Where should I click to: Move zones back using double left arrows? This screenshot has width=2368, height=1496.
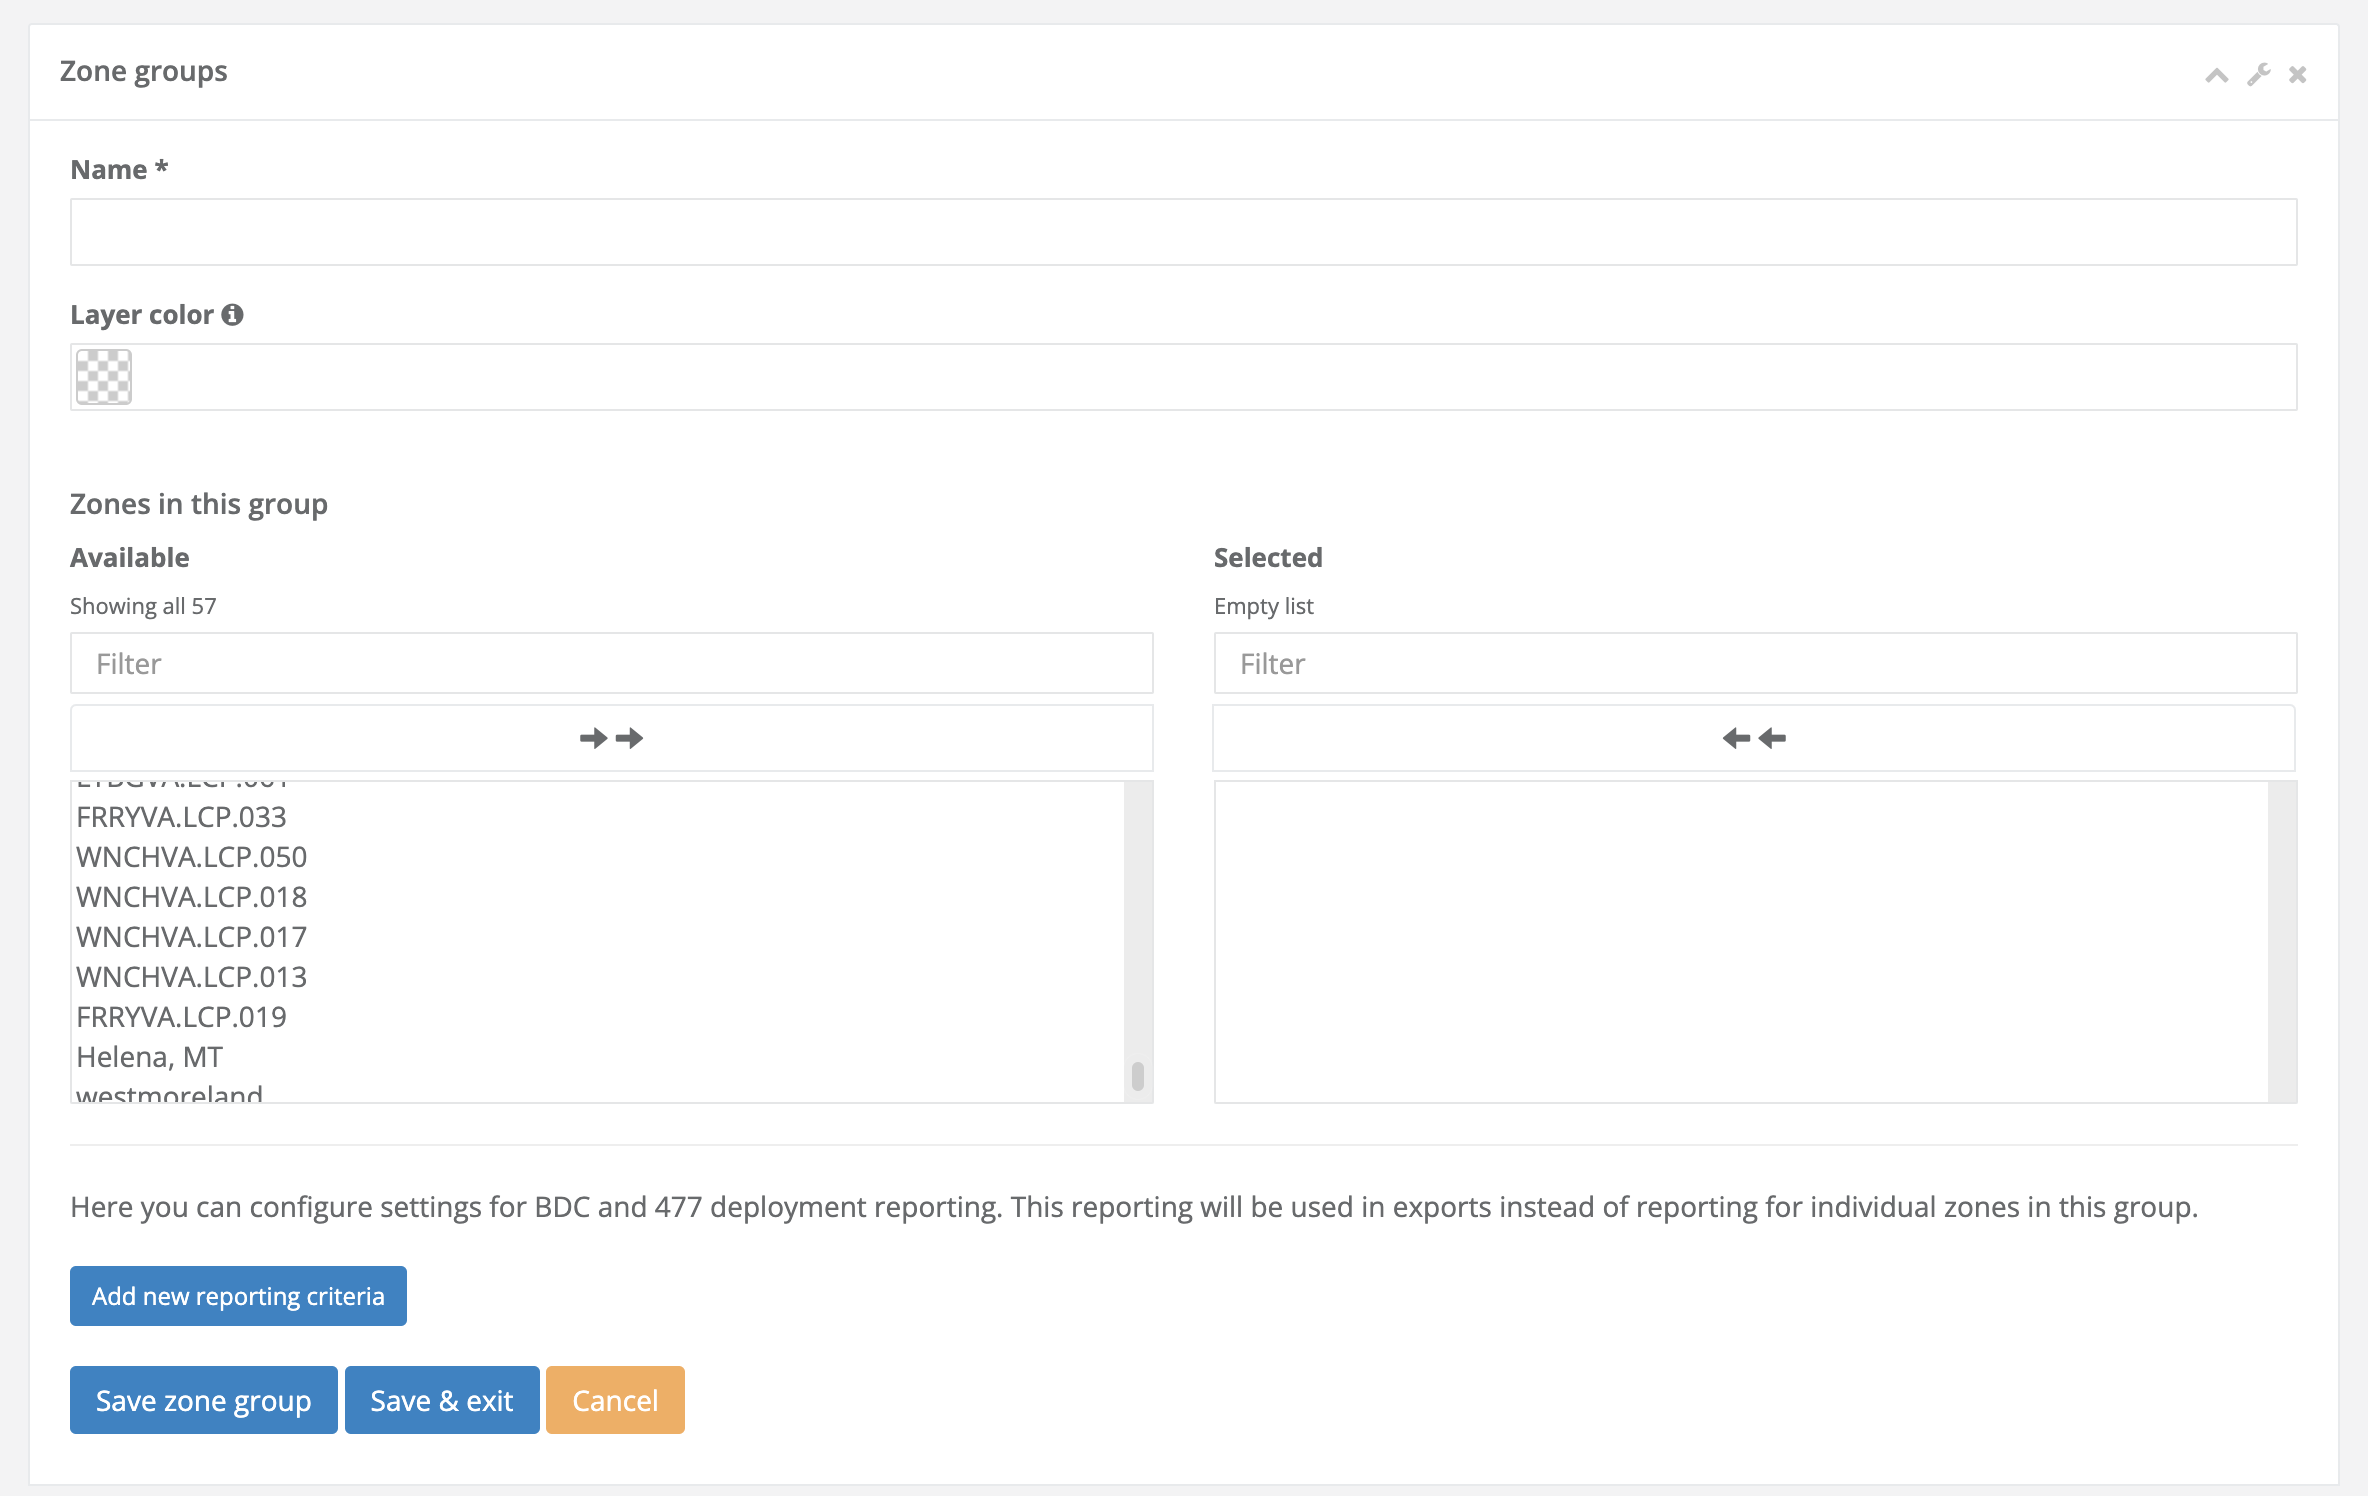[1753, 737]
